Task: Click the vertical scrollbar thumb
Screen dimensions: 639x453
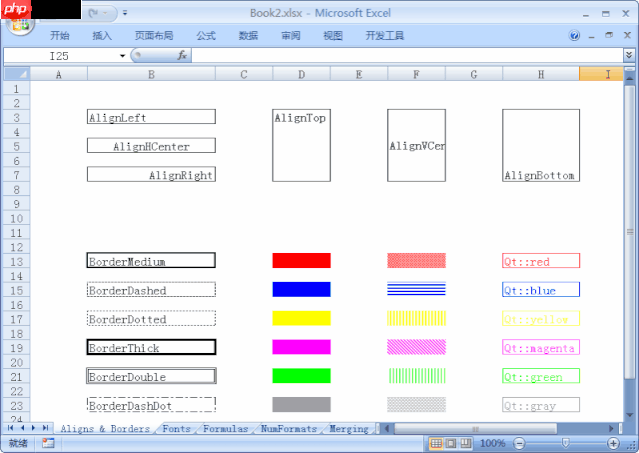Action: point(630,232)
